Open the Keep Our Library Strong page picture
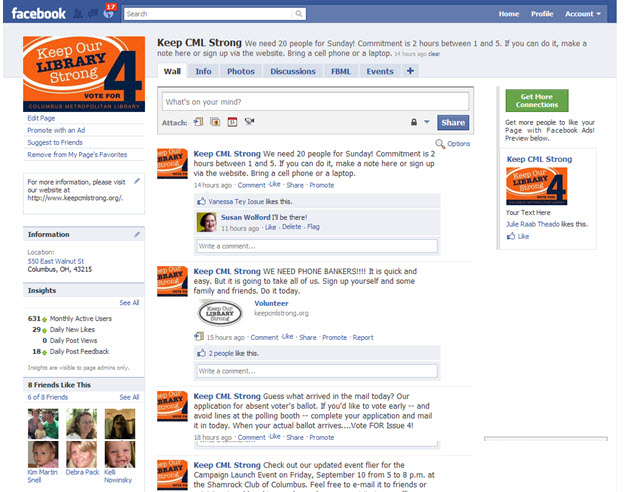The height and width of the screenshot is (492, 631). click(x=84, y=74)
